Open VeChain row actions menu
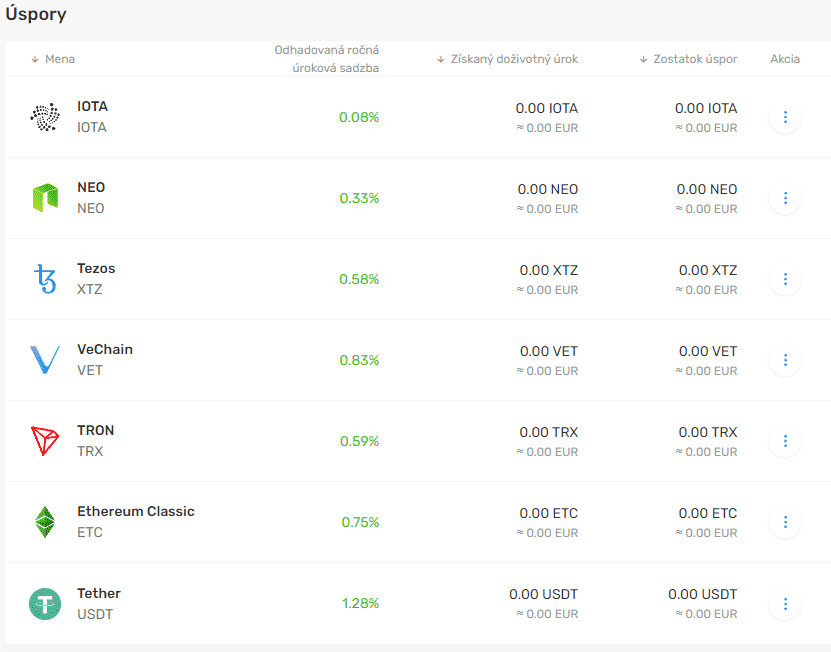 point(784,360)
